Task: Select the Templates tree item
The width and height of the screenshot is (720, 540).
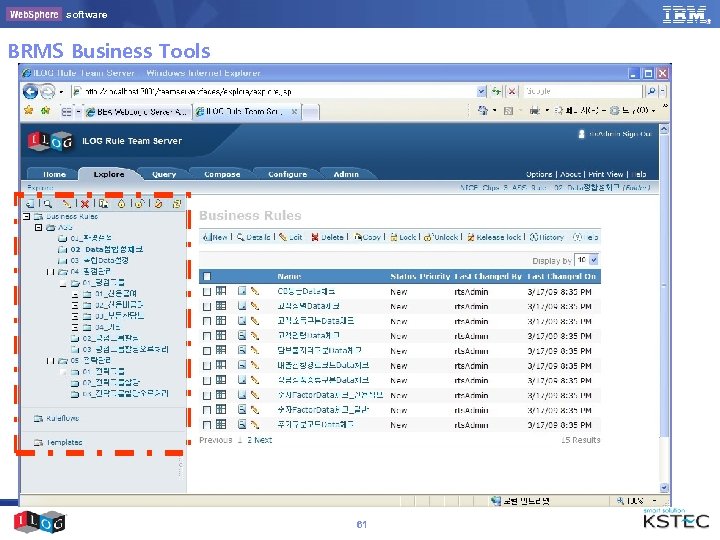Action: [64, 442]
